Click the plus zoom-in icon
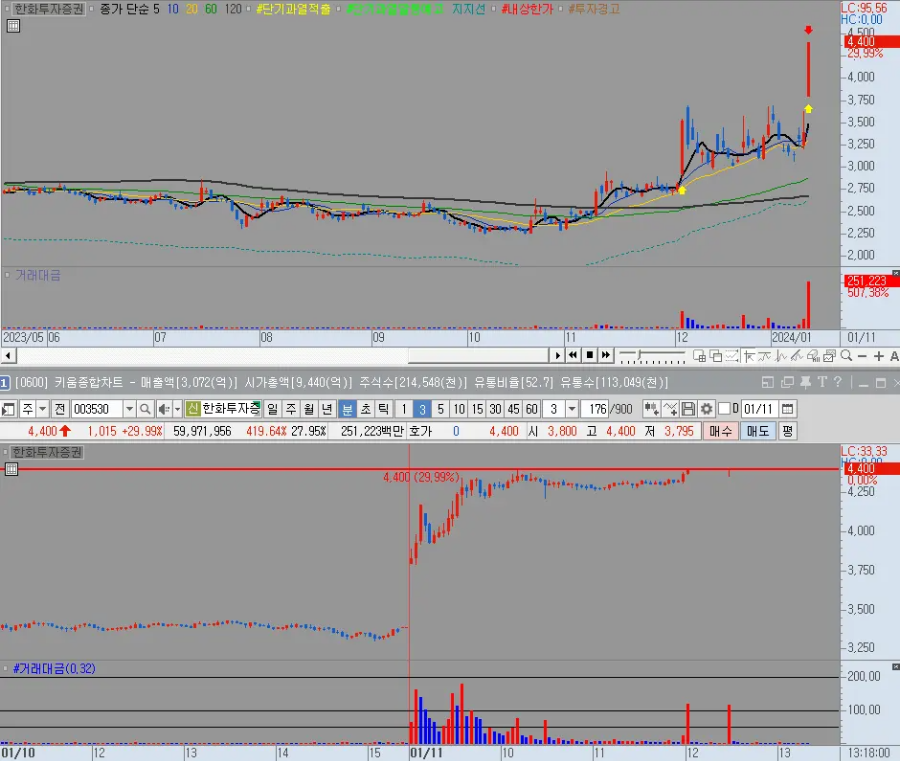Image resolution: width=900 pixels, height=761 pixels. 878,356
